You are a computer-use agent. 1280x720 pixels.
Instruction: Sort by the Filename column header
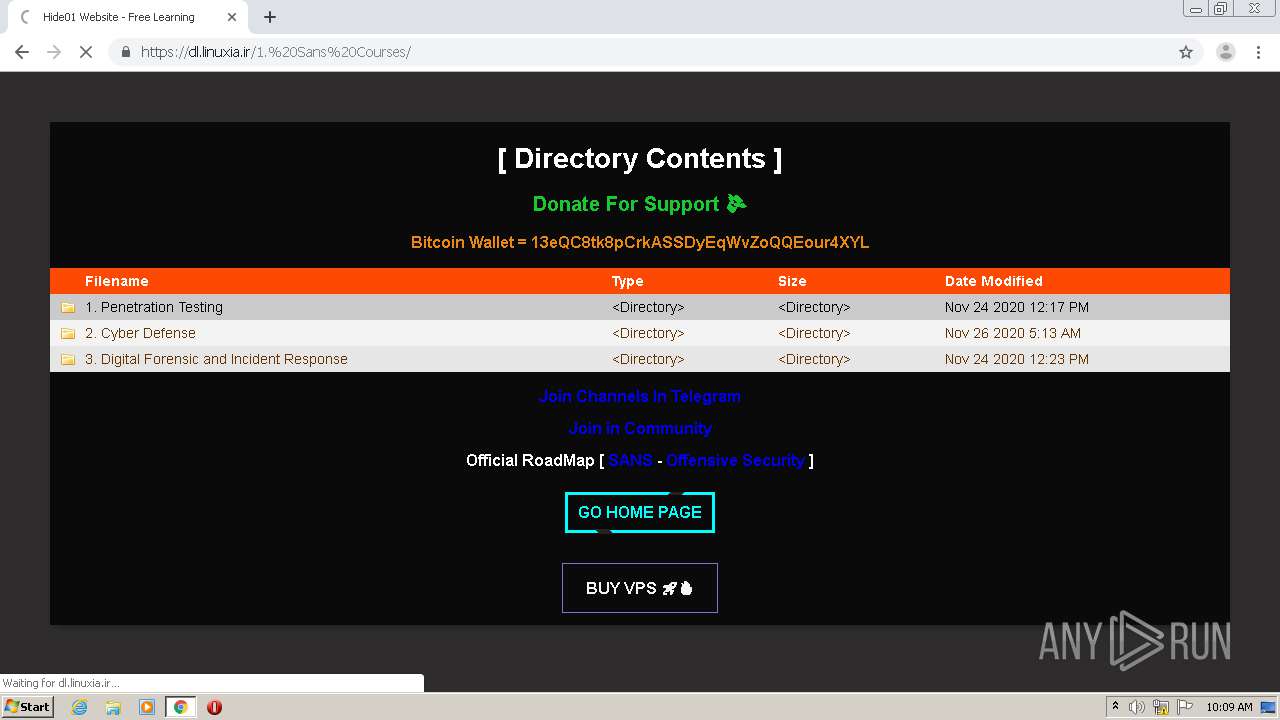click(116, 281)
